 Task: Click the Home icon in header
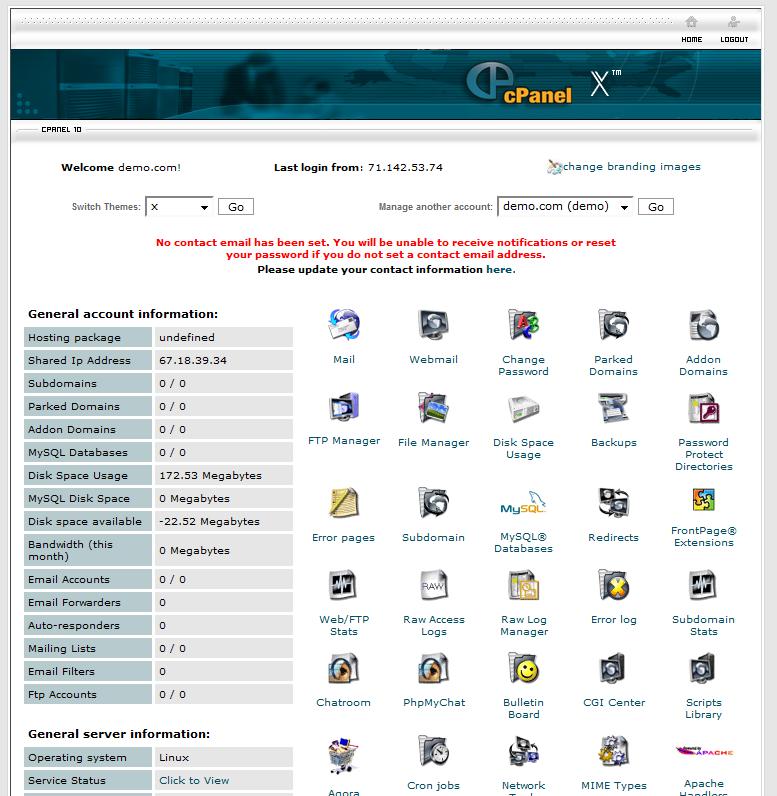(691, 22)
